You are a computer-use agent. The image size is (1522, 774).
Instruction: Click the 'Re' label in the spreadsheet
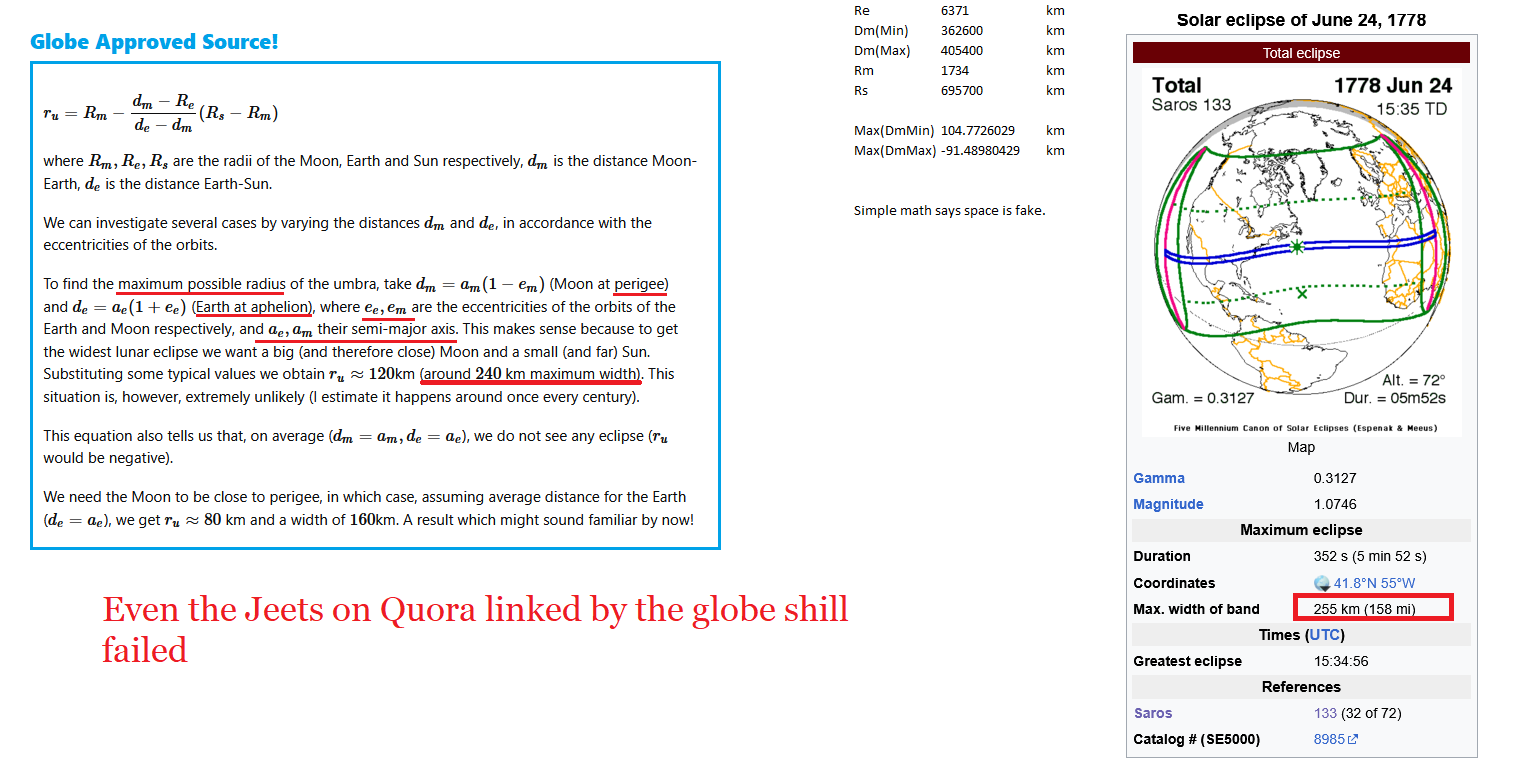pos(862,11)
